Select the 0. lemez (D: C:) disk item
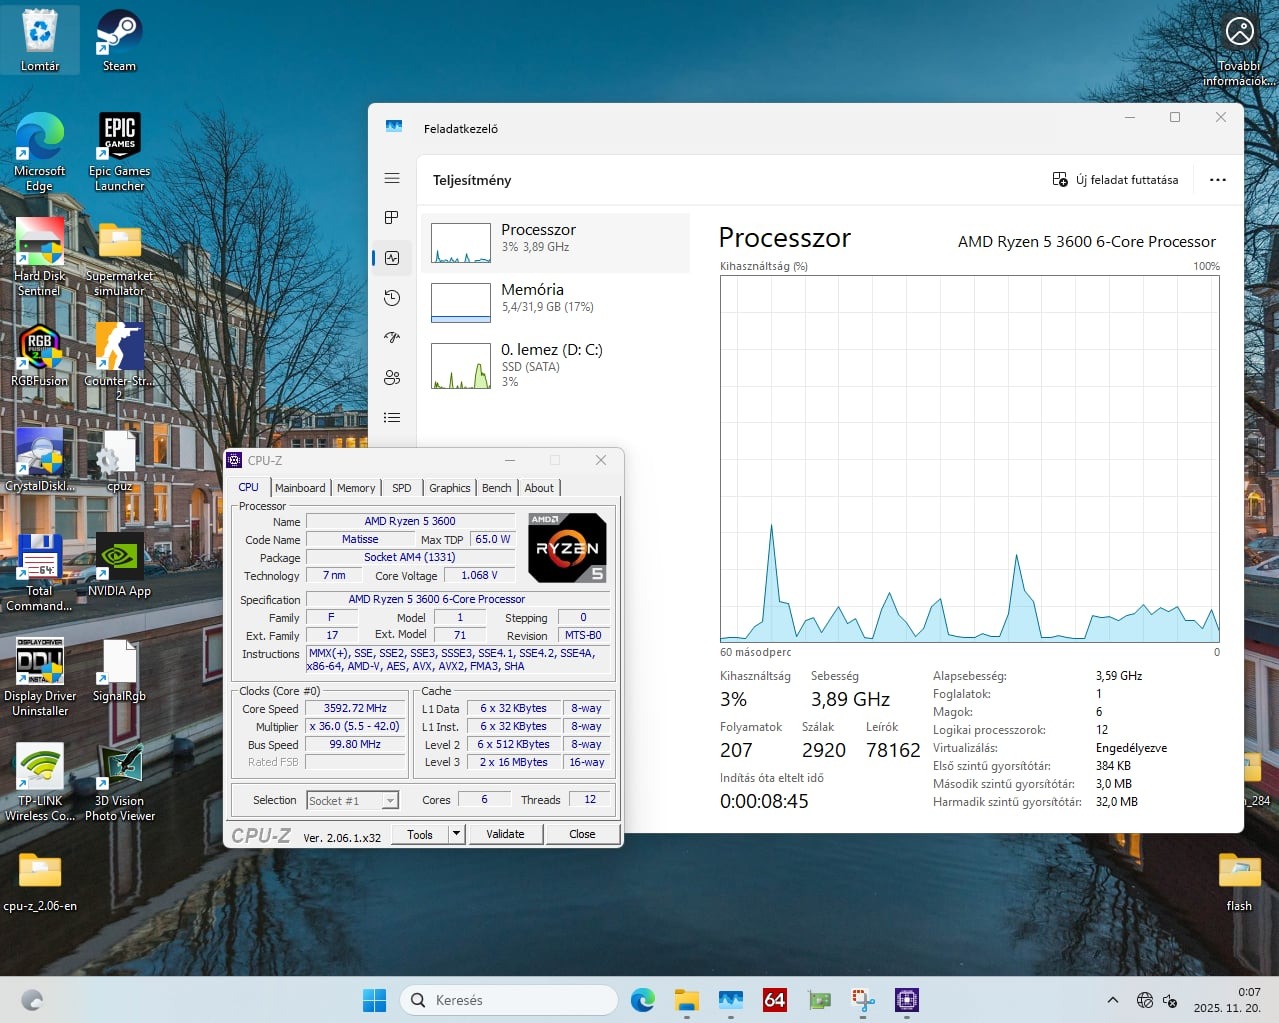The height and width of the screenshot is (1023, 1279). 555,365
